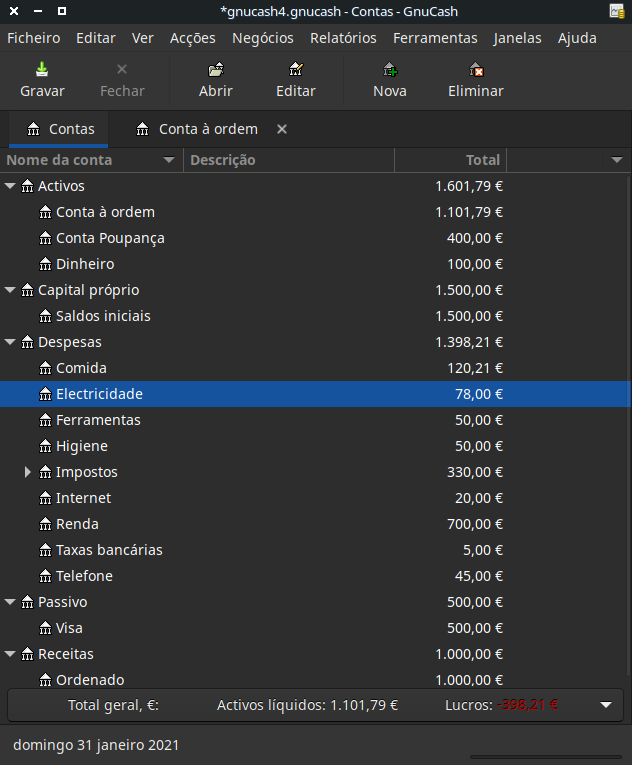
Task: Open the Relatórios menu
Action: point(343,38)
